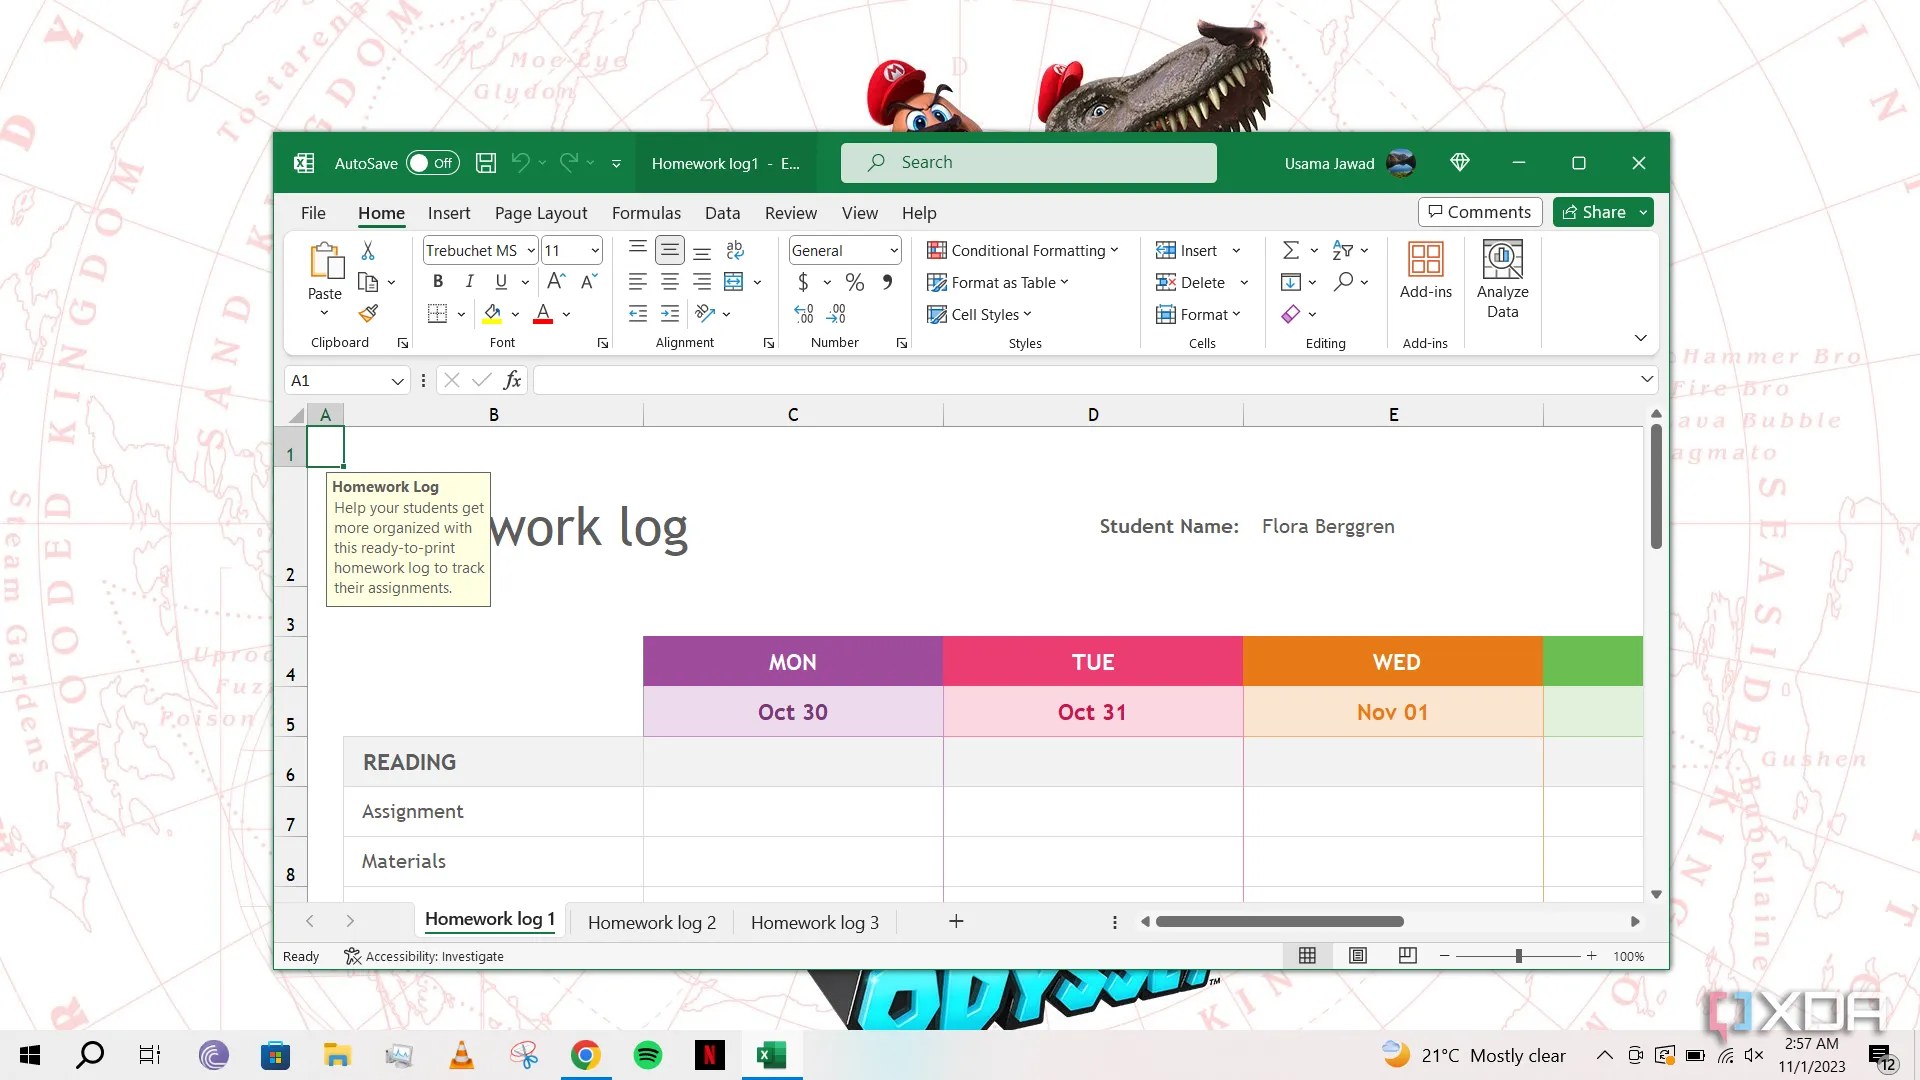Switch to the Formulas ribbon tab
Screen dimensions: 1920x1080
click(x=646, y=213)
